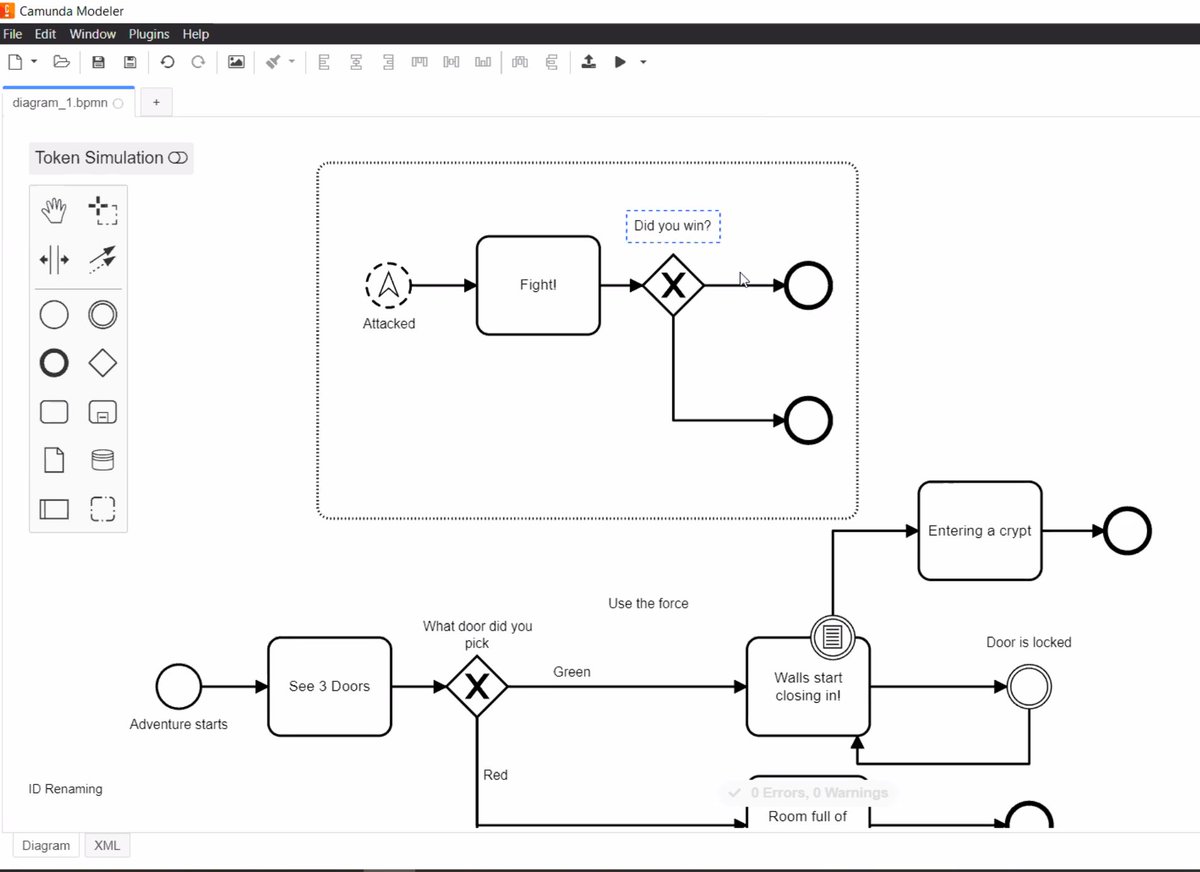The image size is (1200, 872).
Task: Pick the Gateway shape from the palette
Action: tap(103, 362)
